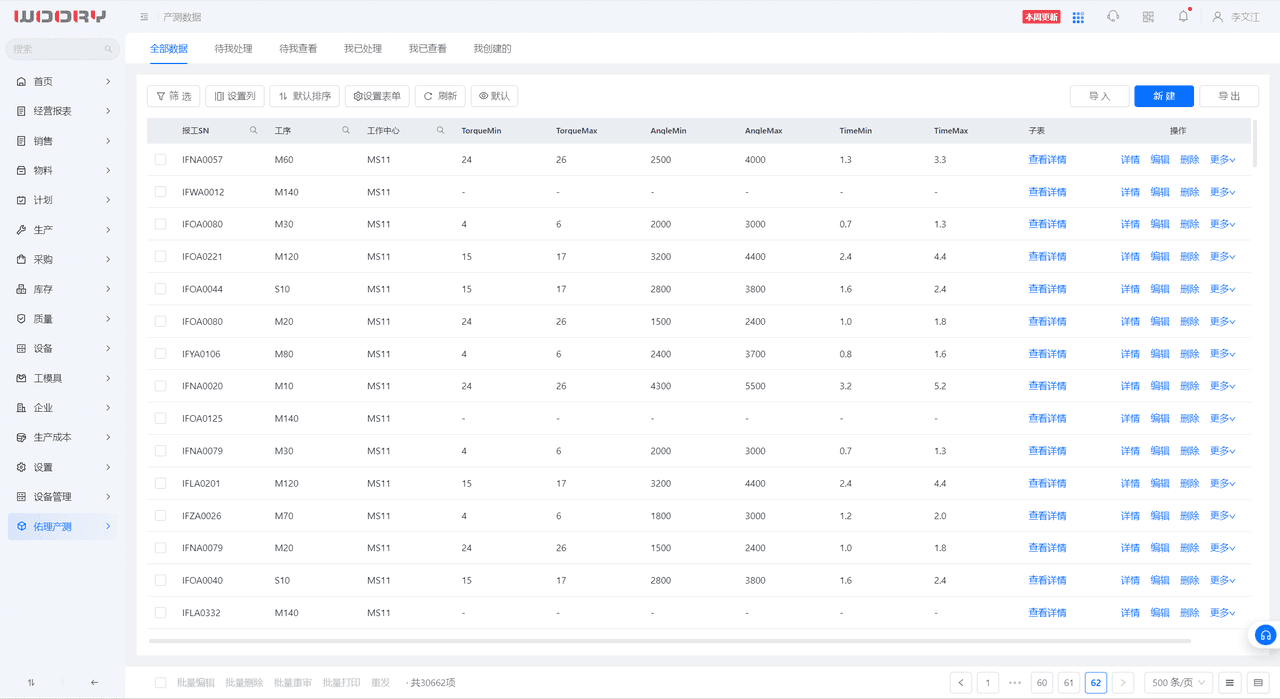Check the box for row IFWA0012
This screenshot has height=699, width=1280.
coord(160,192)
